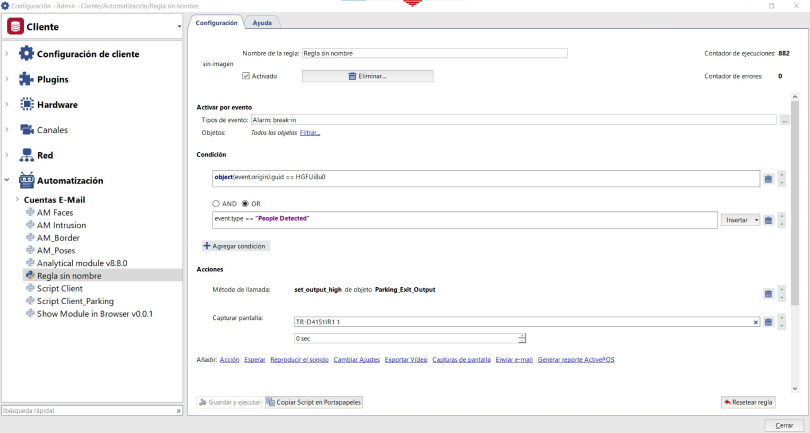Viewport: 810px width, 433px height.
Task: Collapse the Automatización tree section
Action: [x=8, y=181]
